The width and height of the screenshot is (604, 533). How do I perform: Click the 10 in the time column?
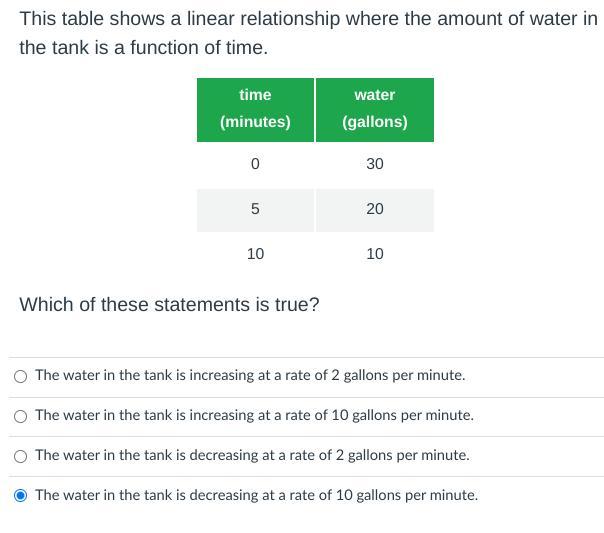point(255,254)
